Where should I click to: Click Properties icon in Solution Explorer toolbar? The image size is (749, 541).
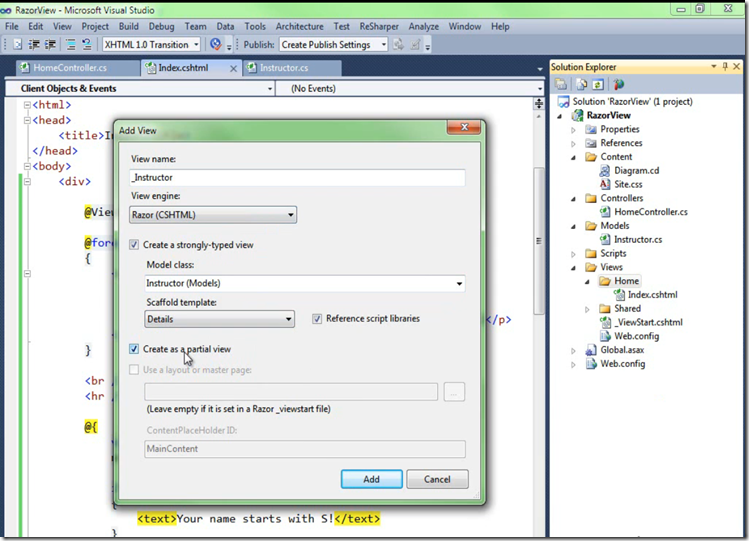[561, 85]
